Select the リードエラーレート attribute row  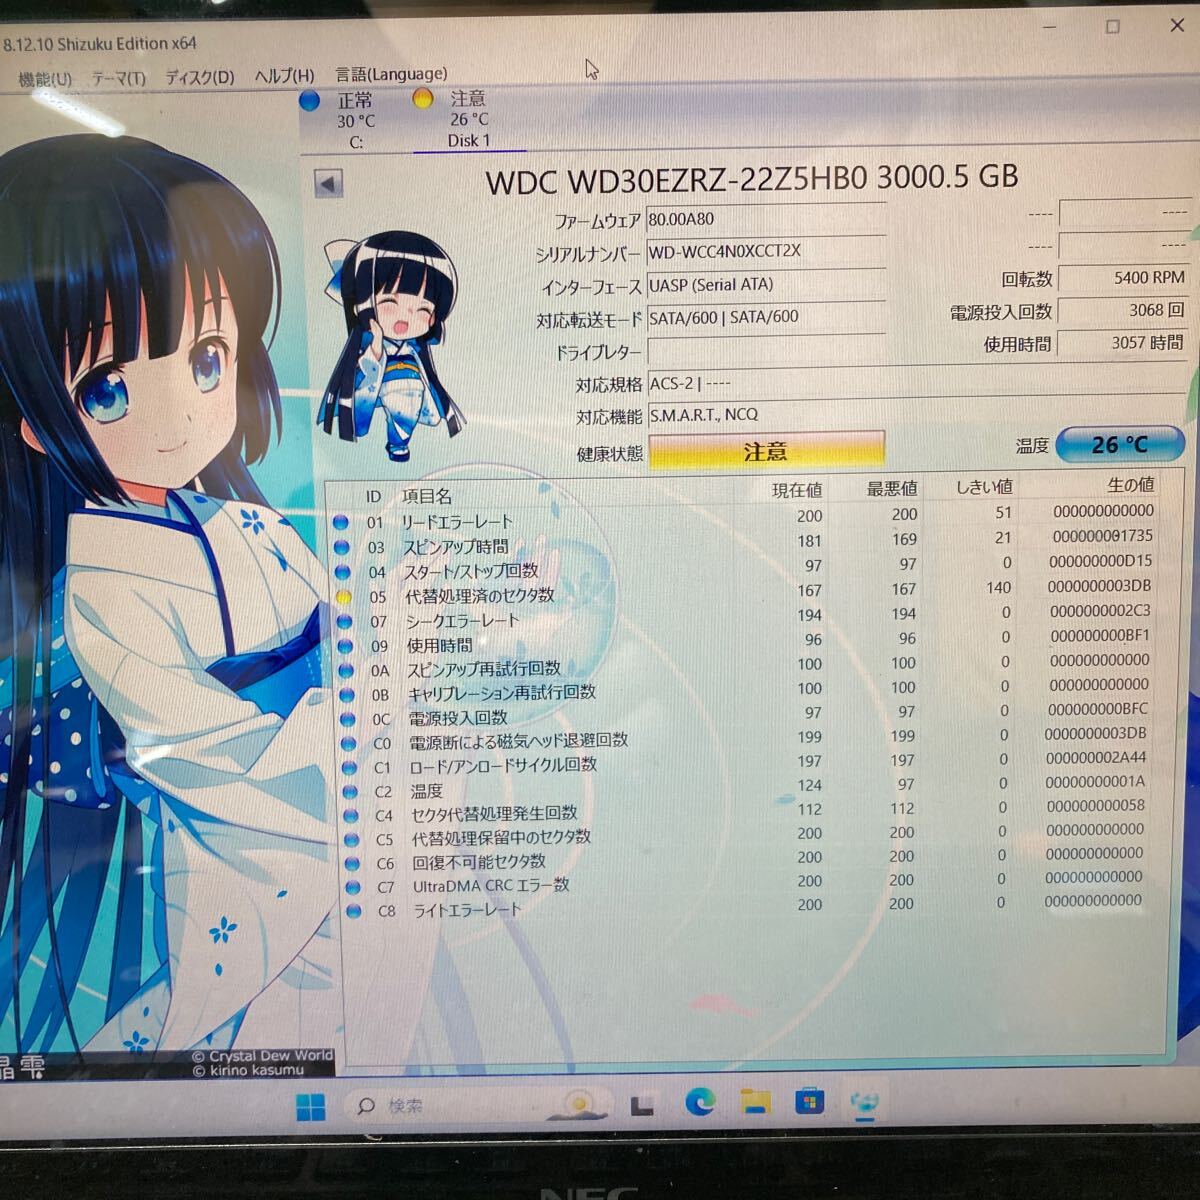[x=745, y=517]
